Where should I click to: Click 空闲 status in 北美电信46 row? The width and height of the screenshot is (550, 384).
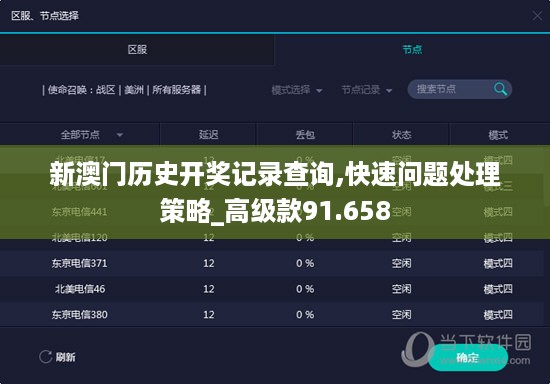click(x=401, y=289)
